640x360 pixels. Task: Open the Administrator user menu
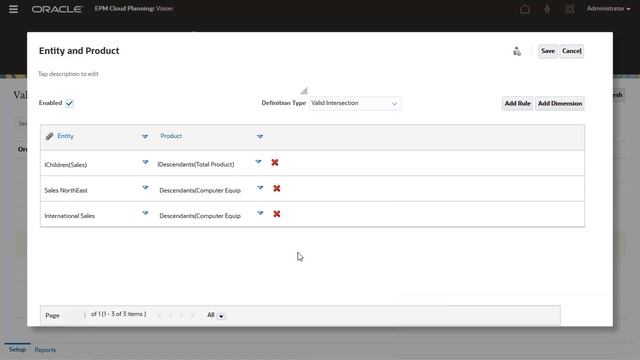[608, 9]
